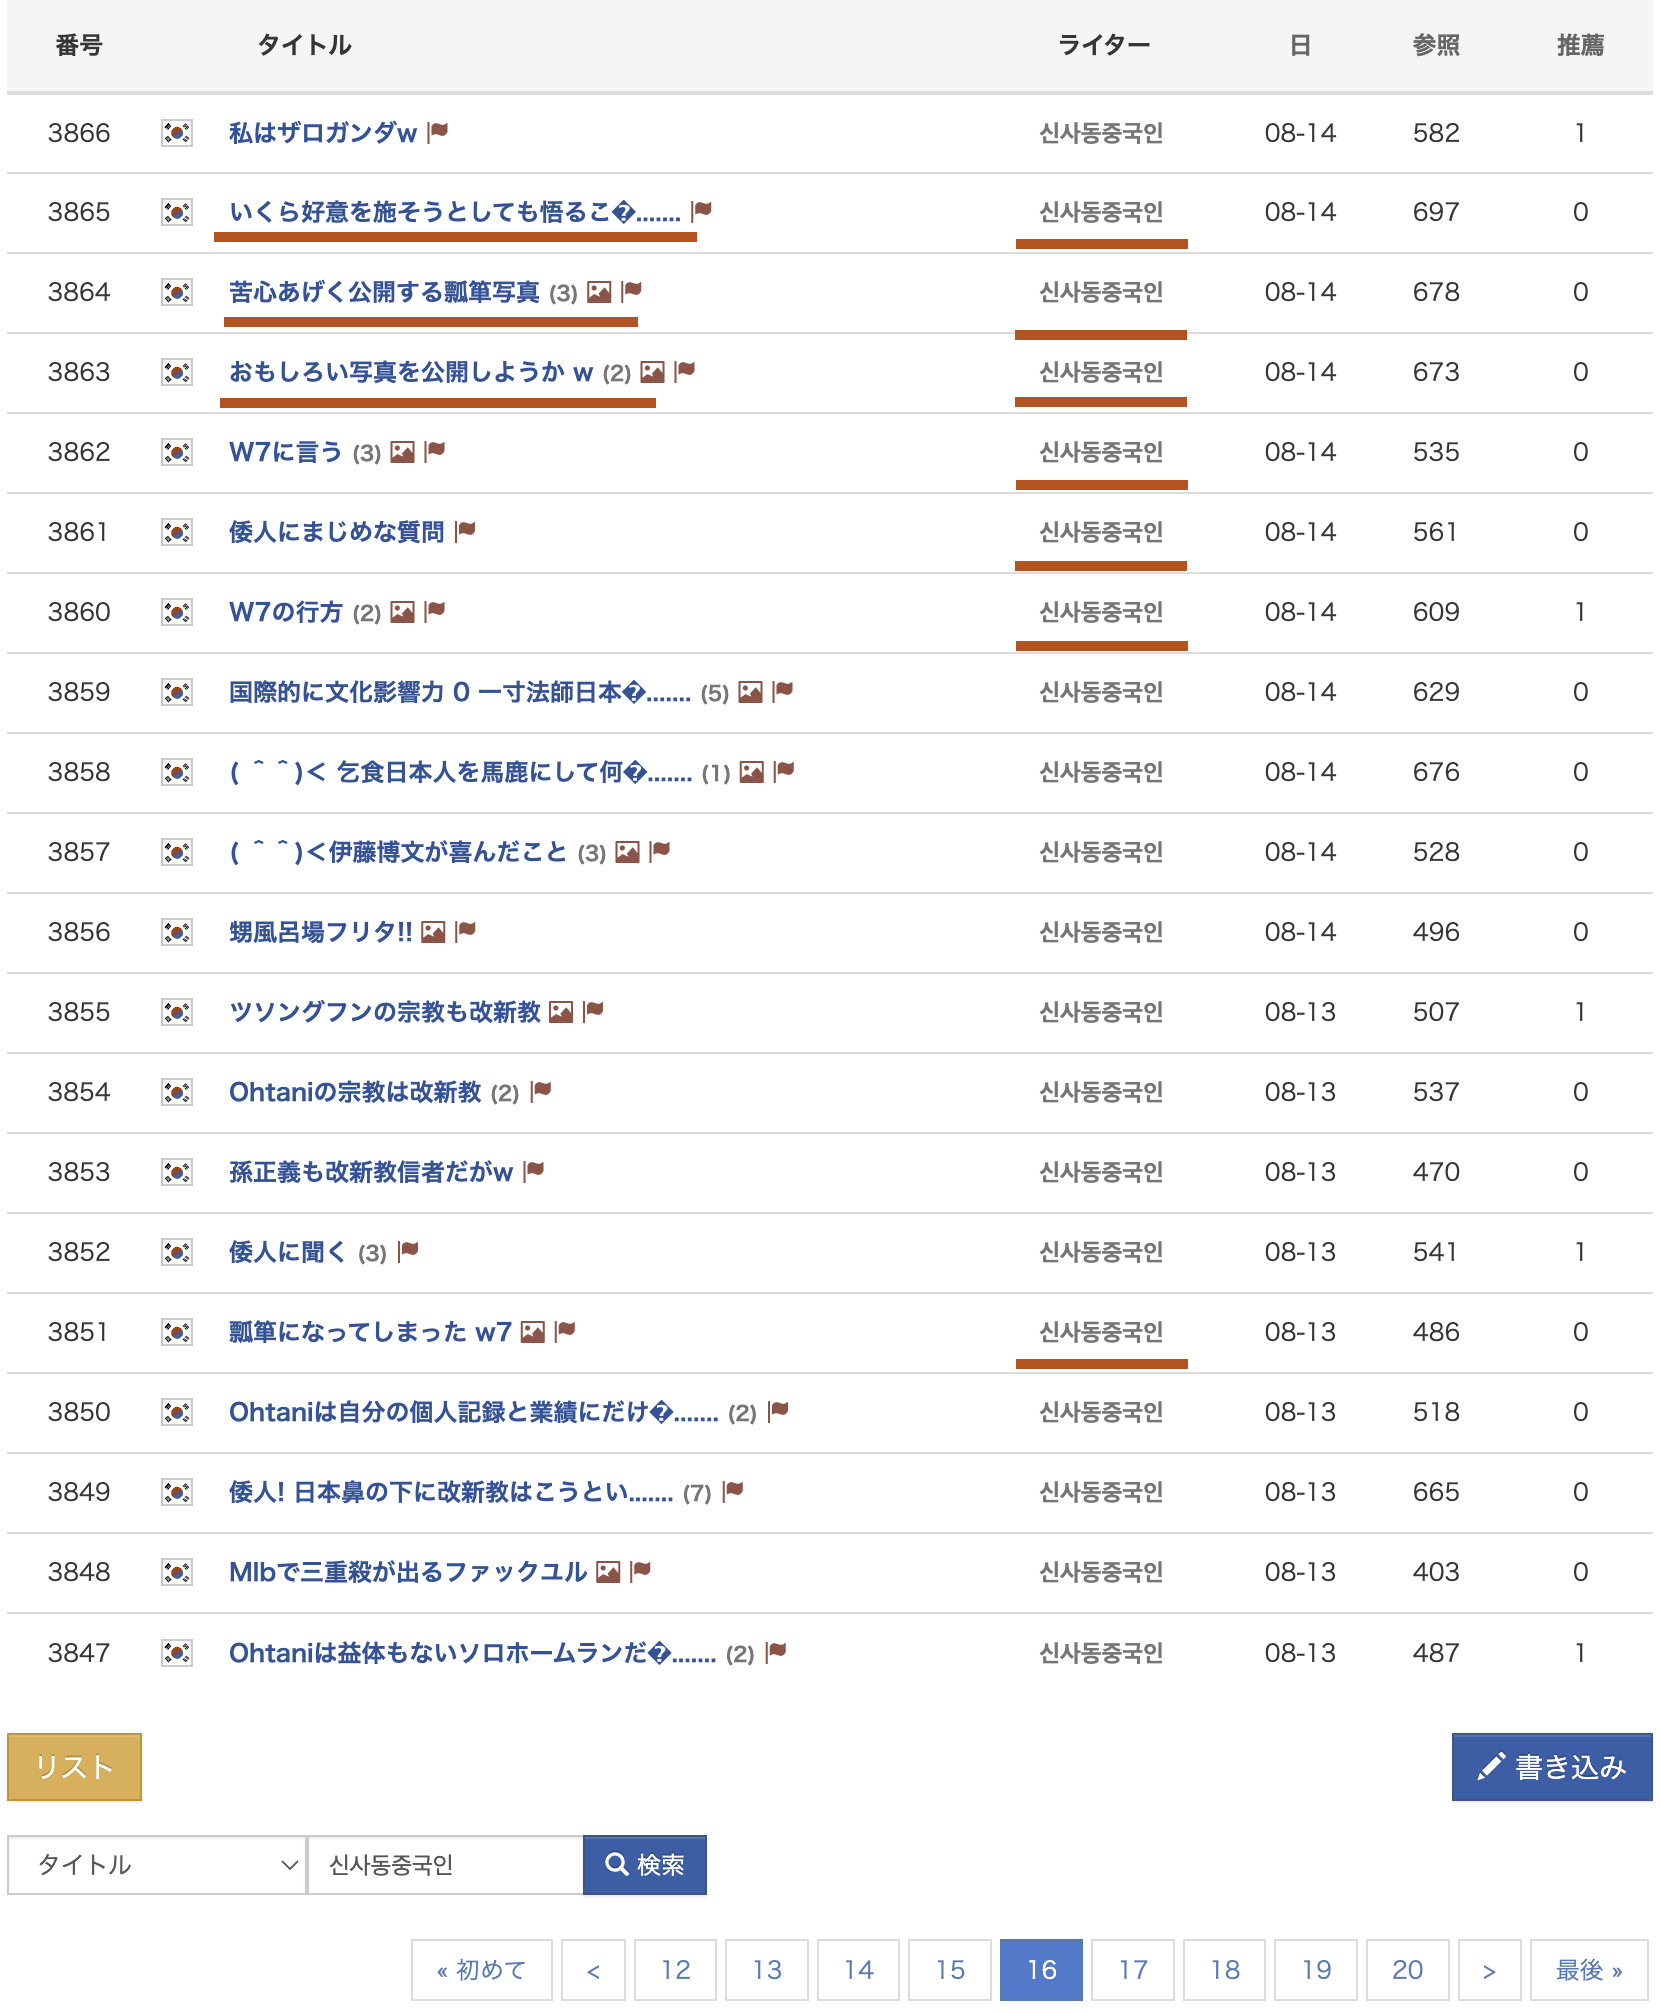Jump to page 20 of the list
1660x2014 pixels.
[1407, 1970]
